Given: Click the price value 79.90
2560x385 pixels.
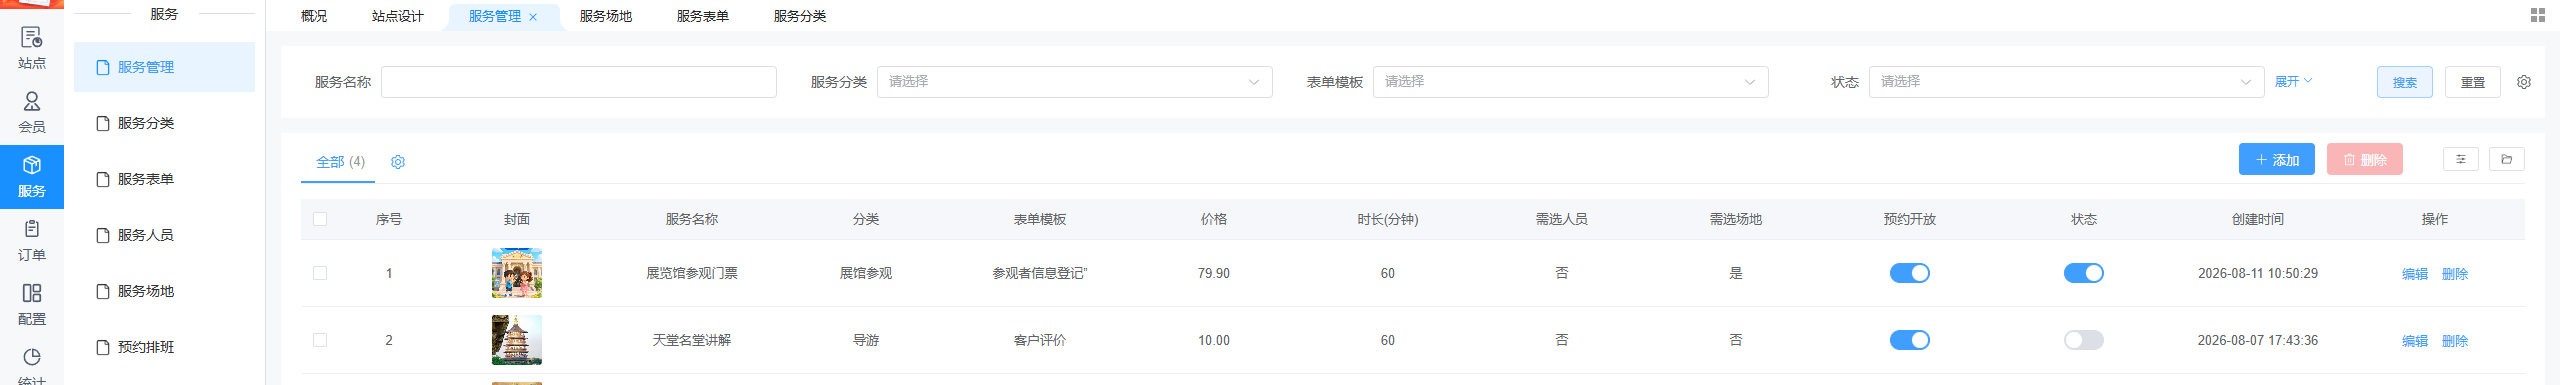Looking at the screenshot, I should [x=1214, y=273].
